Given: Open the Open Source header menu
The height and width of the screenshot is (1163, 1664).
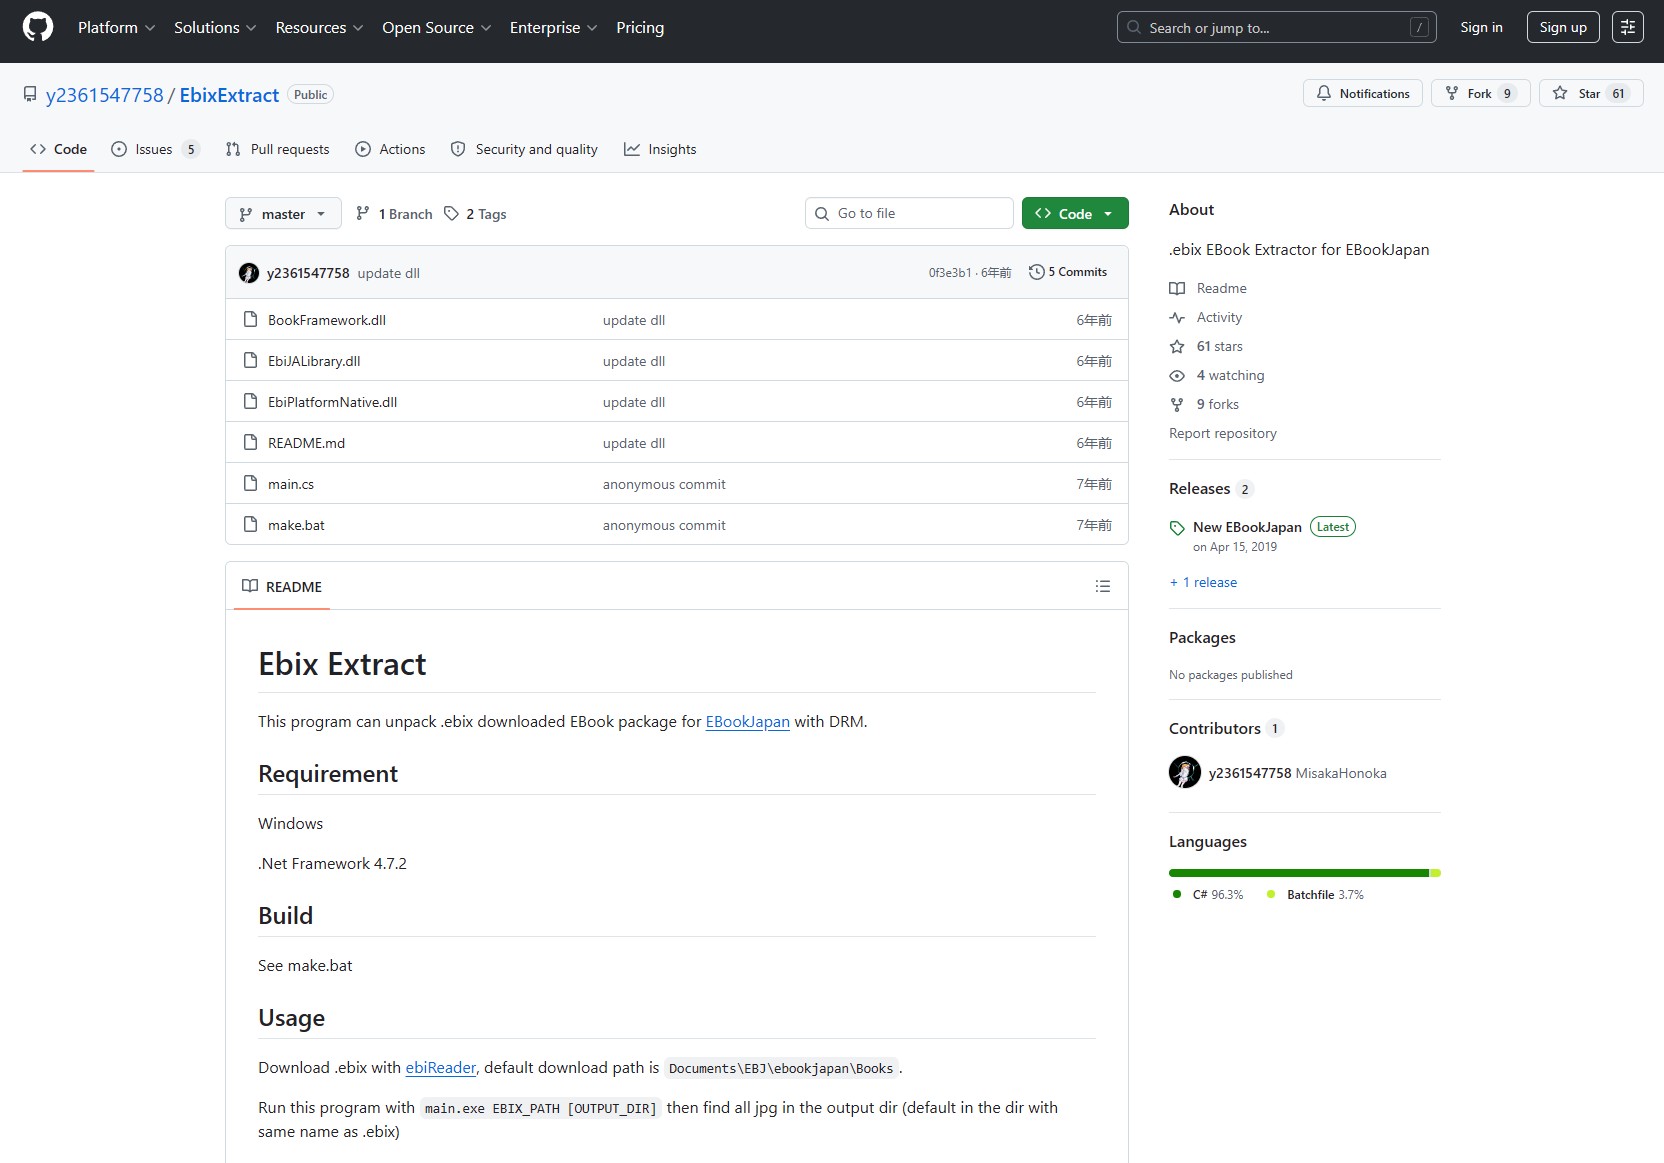Looking at the screenshot, I should tap(436, 28).
